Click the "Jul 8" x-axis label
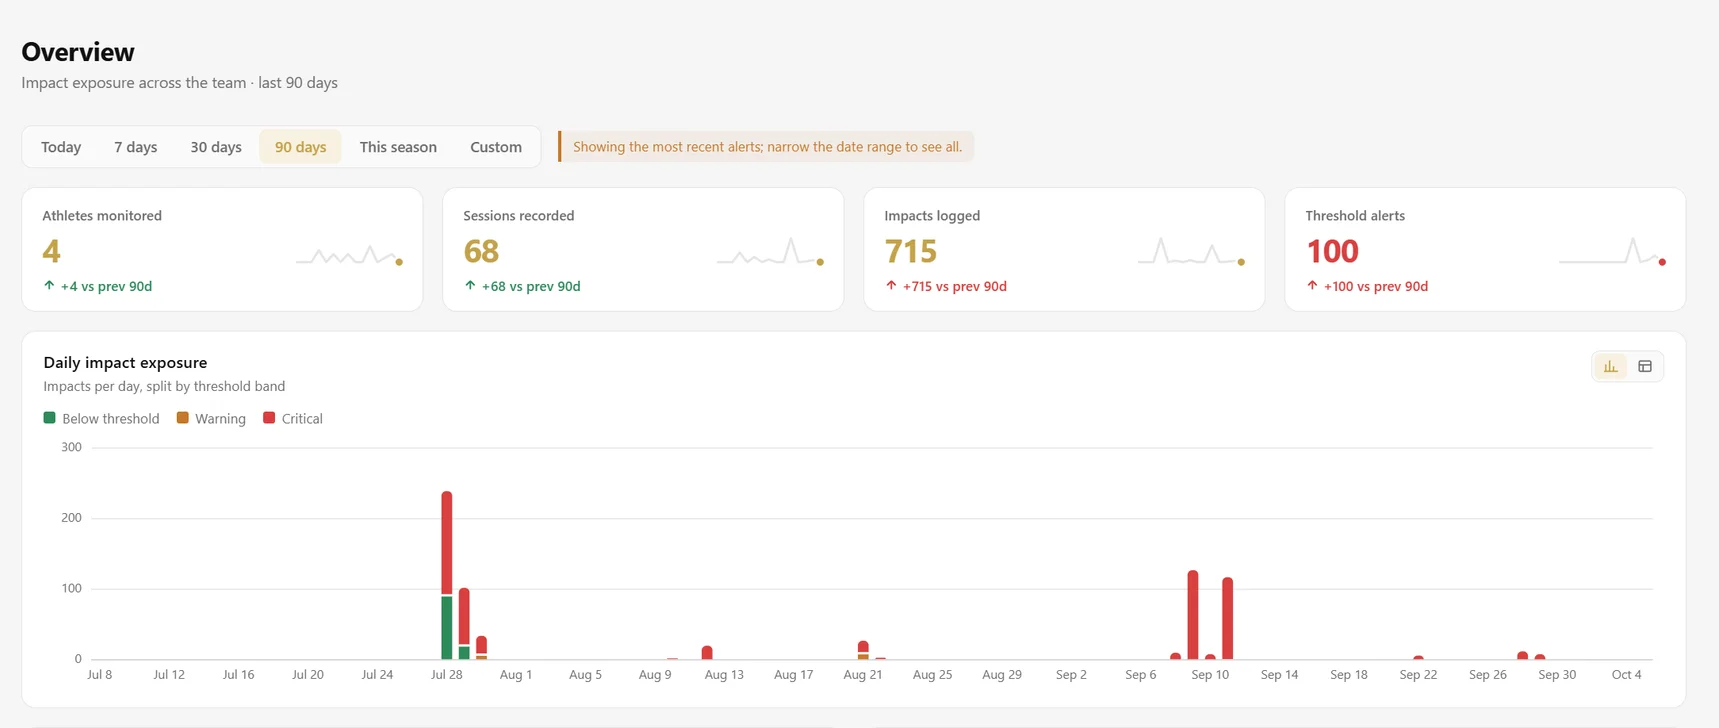Screen dimensions: 1719x728 [100, 675]
